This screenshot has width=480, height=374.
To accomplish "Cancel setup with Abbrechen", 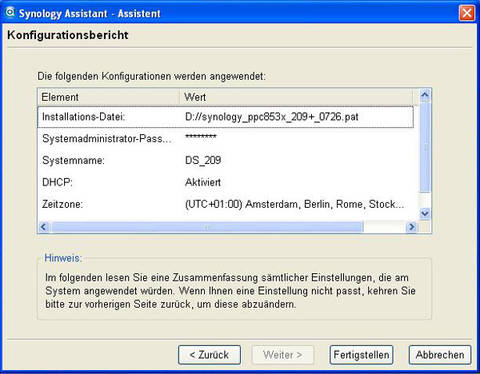I will click(440, 355).
